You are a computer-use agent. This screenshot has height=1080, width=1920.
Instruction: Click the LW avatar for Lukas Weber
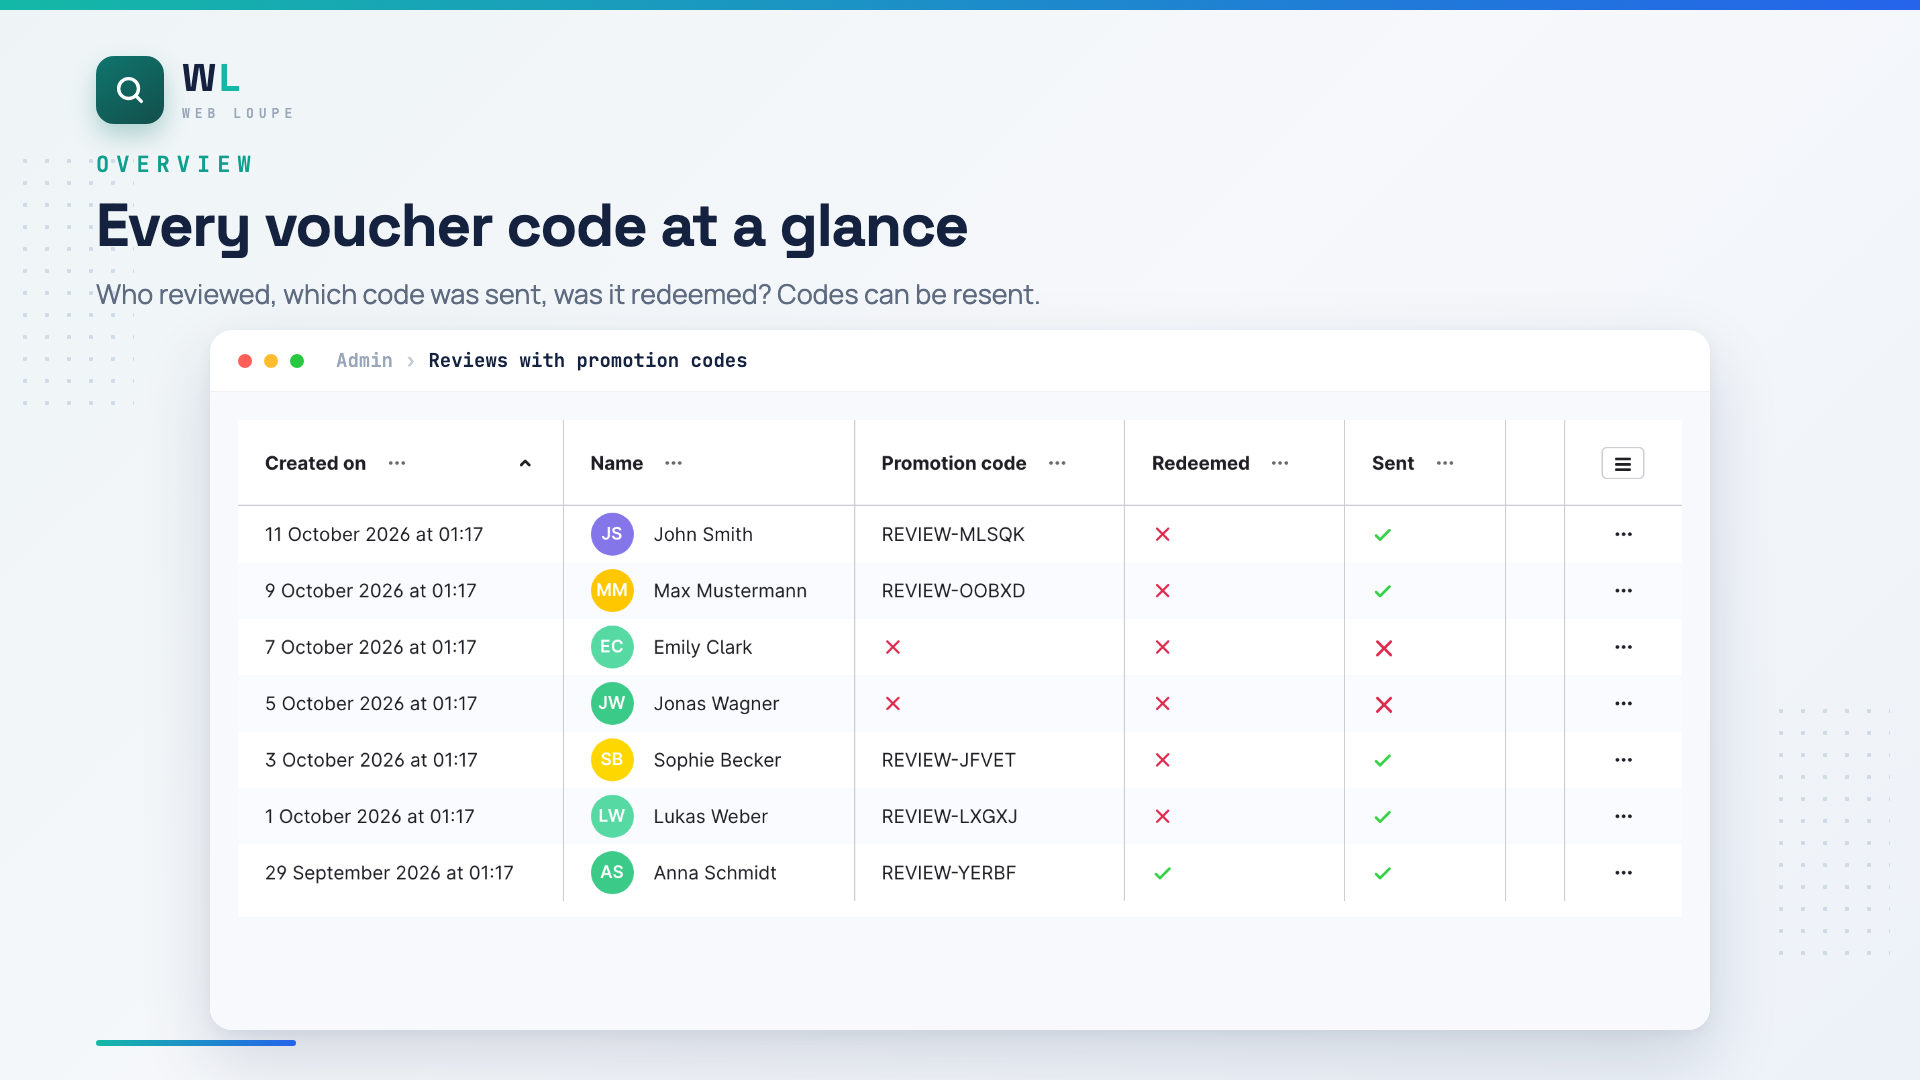click(x=612, y=816)
